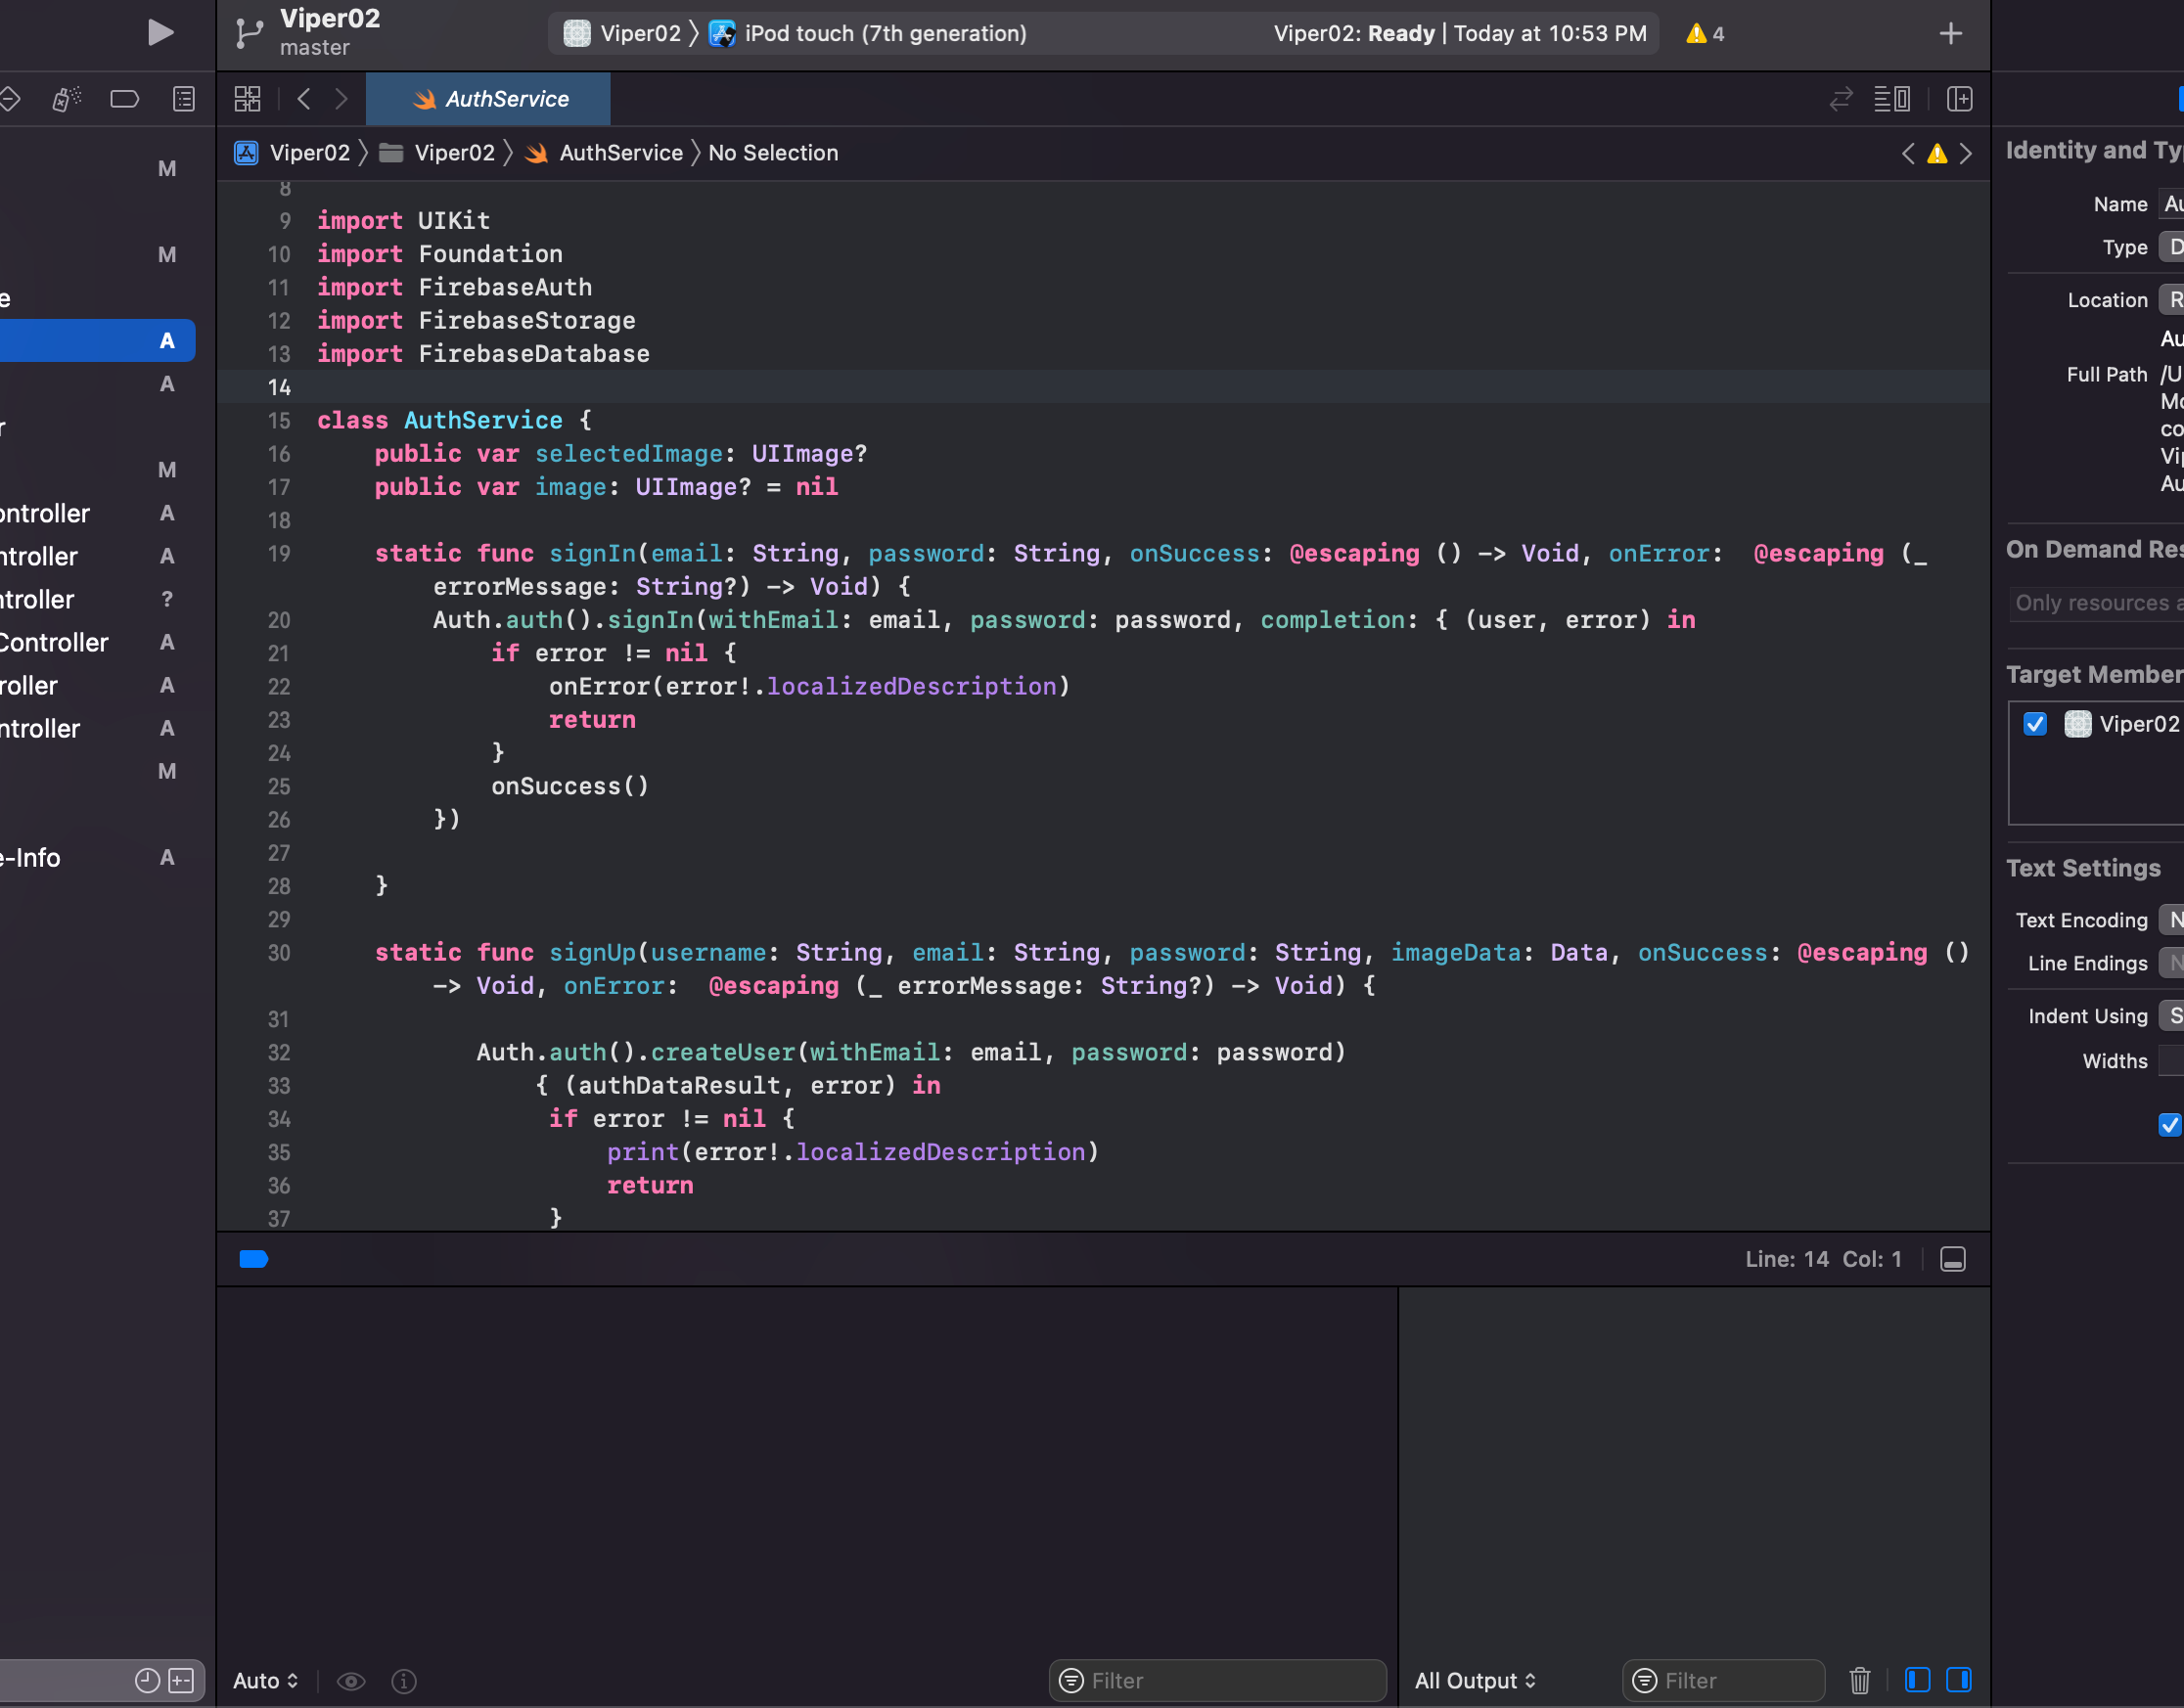Click the add editor pane button
Image resolution: width=2184 pixels, height=1708 pixels.
1959,99
